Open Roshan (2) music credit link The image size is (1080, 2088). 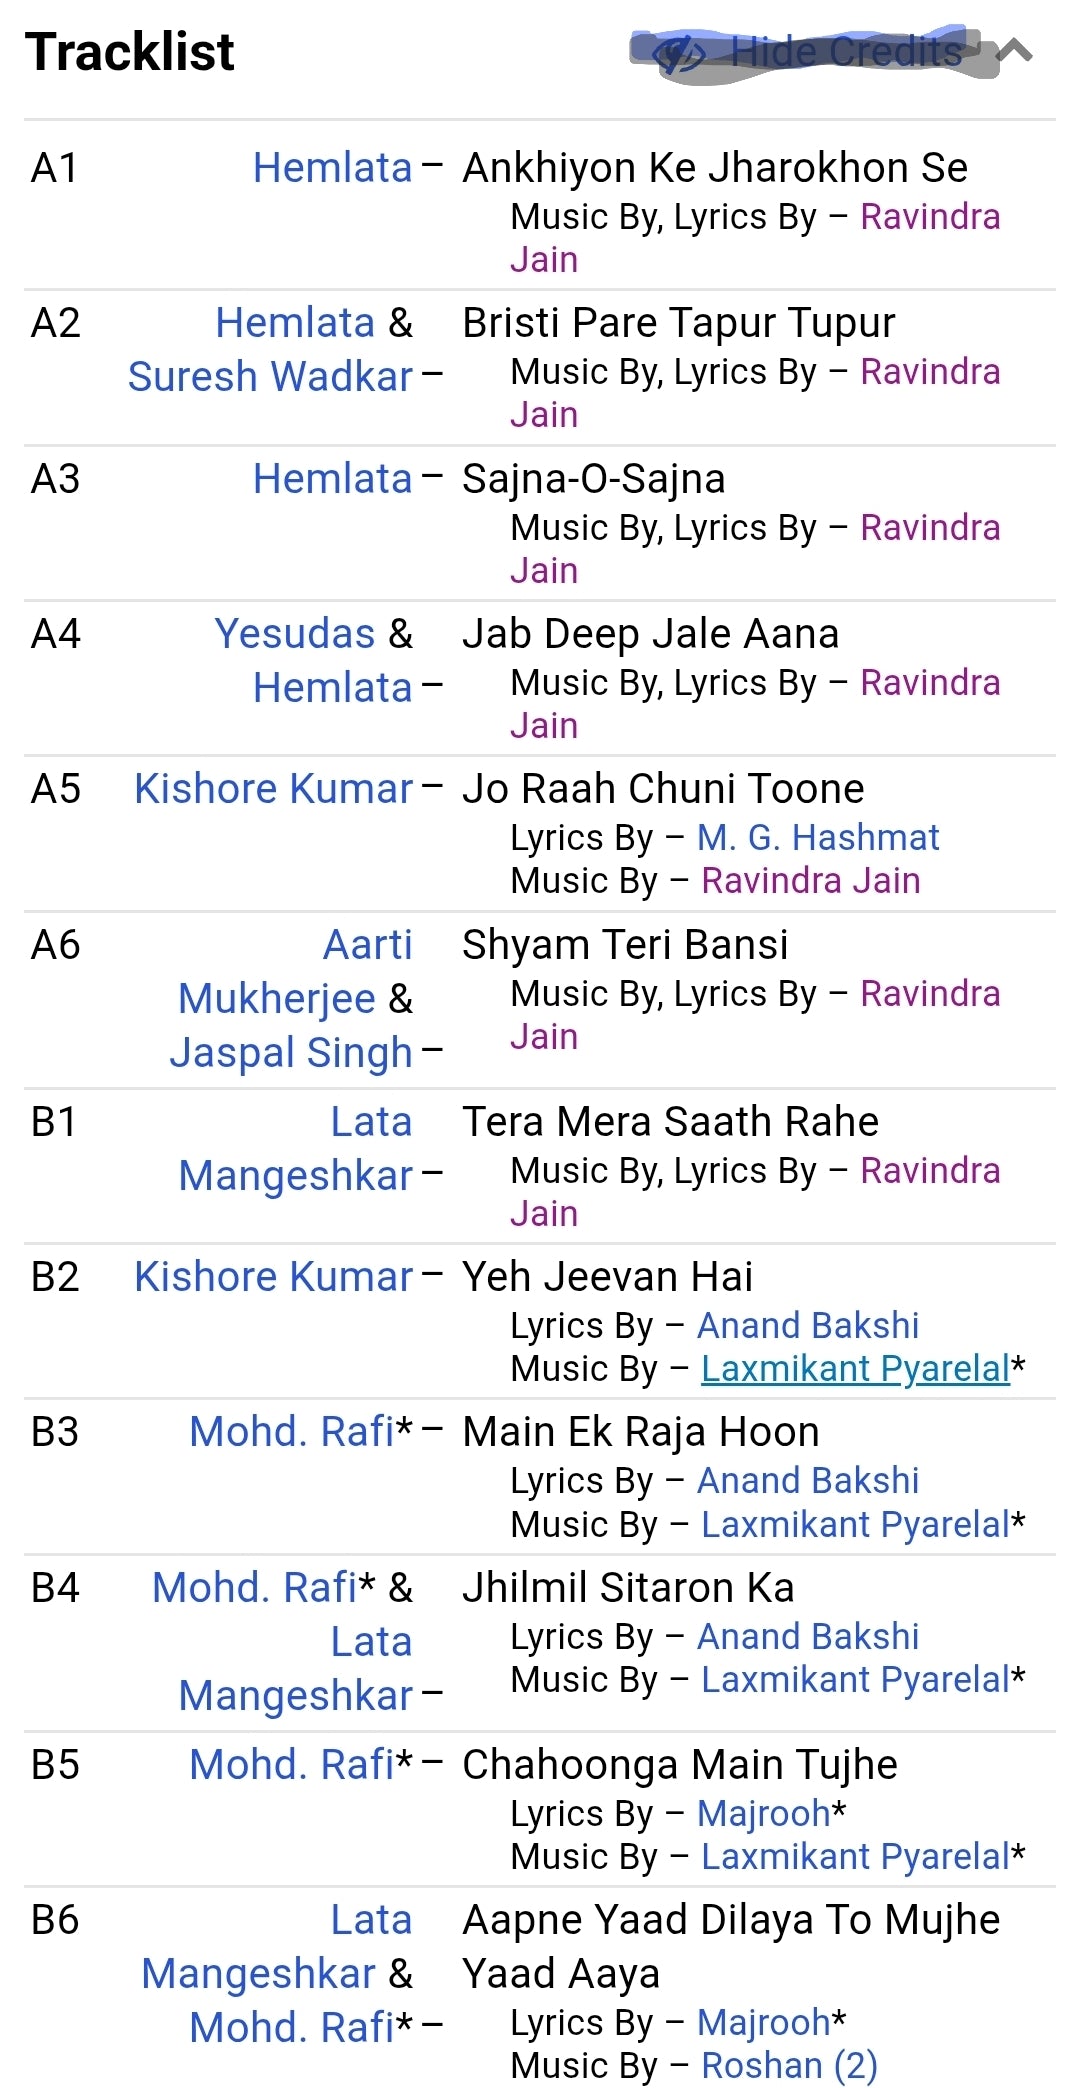[x=789, y=2065]
